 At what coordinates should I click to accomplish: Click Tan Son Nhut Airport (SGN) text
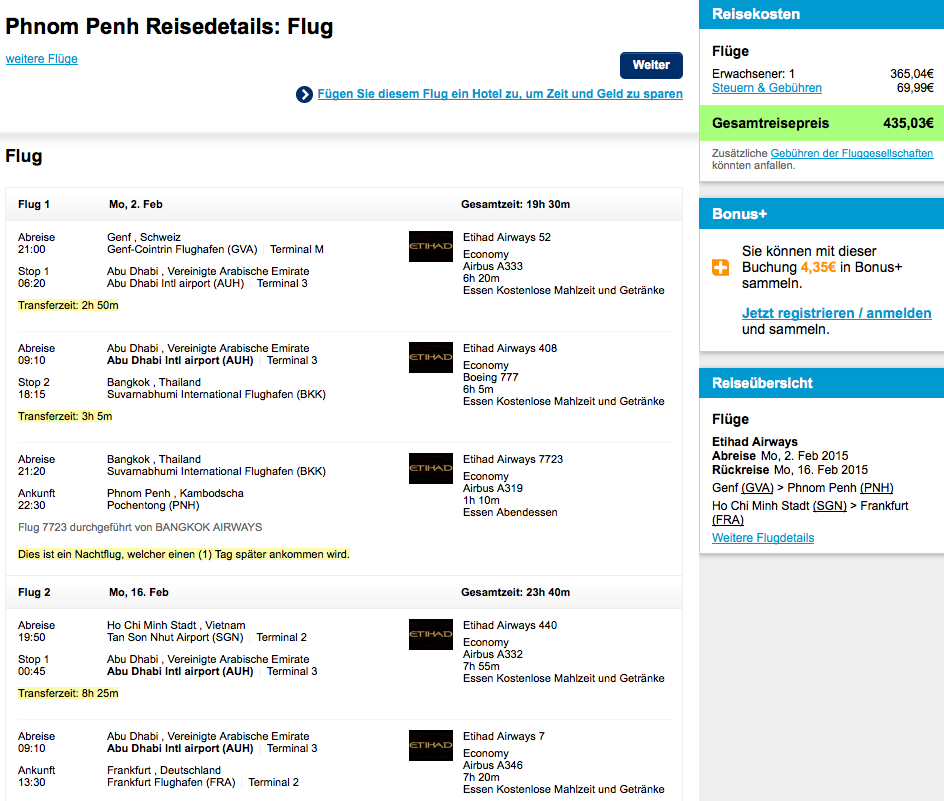(x=175, y=637)
